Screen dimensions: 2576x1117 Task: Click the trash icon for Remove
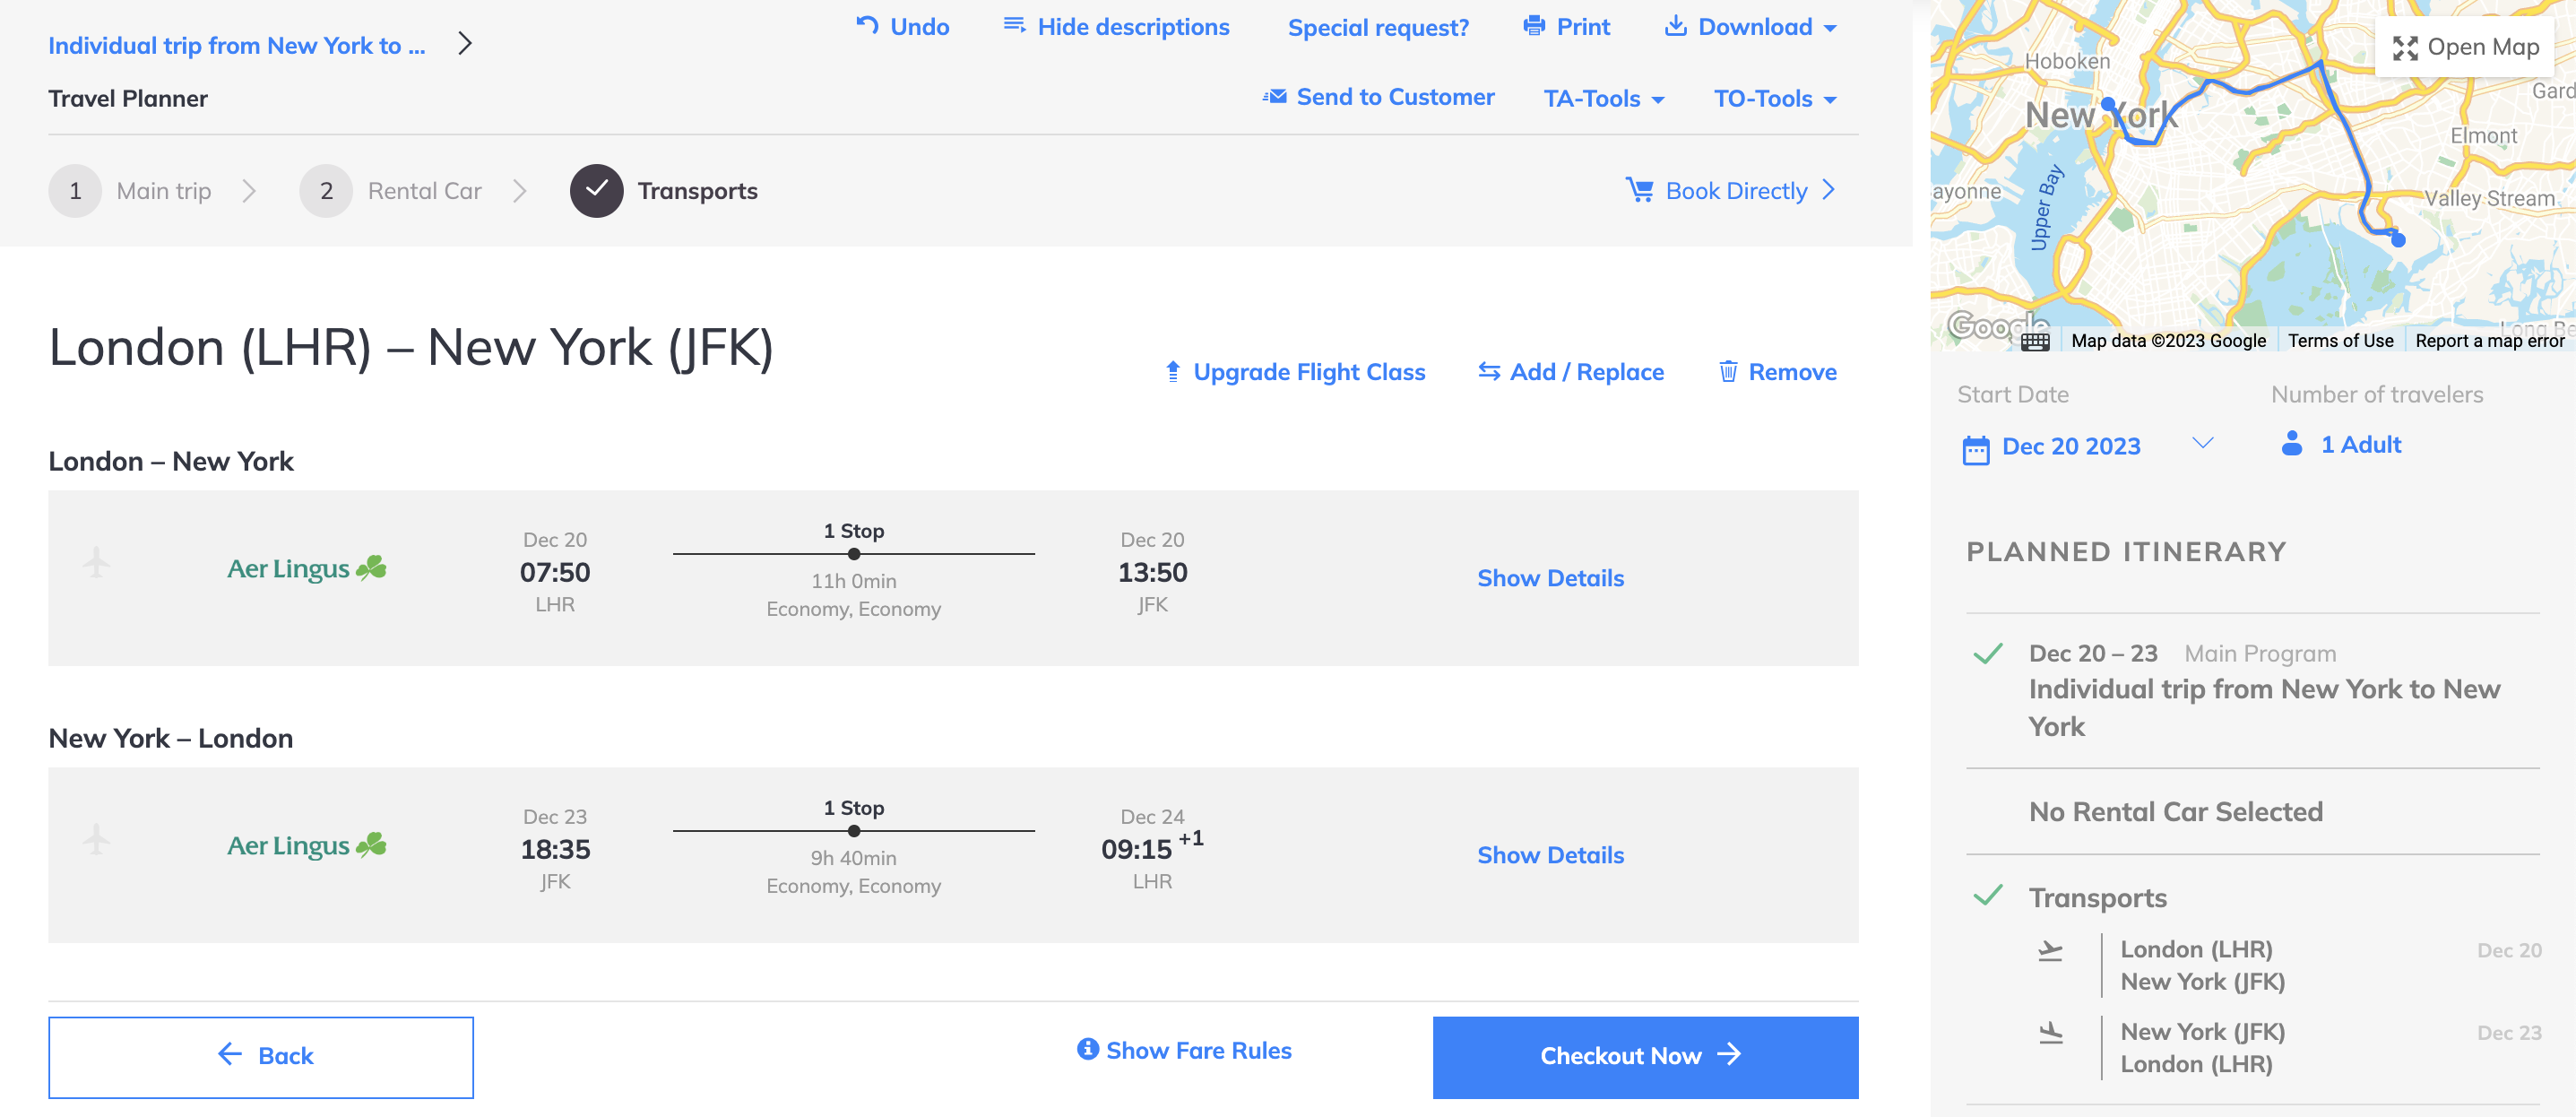[x=1728, y=372]
